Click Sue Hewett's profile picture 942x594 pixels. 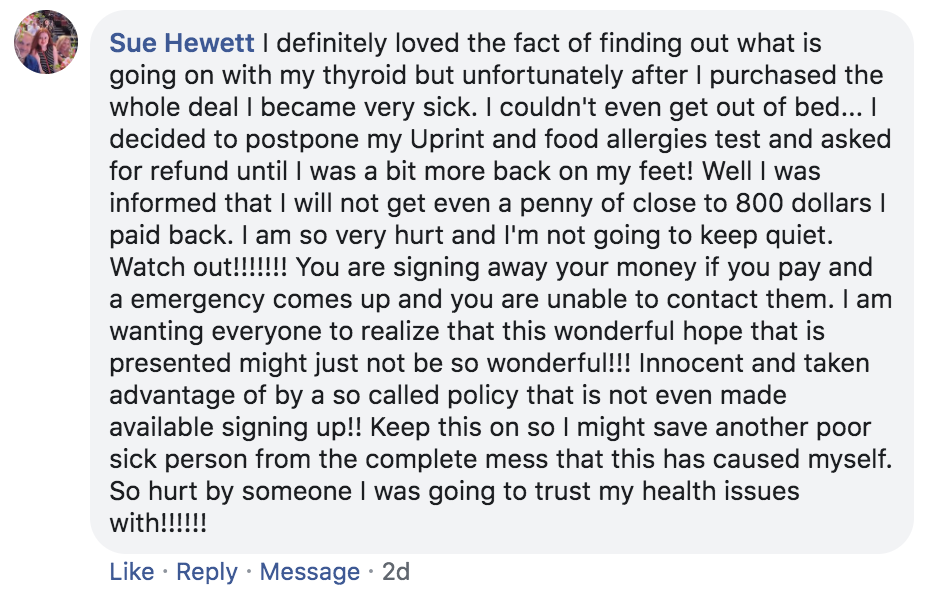point(46,42)
